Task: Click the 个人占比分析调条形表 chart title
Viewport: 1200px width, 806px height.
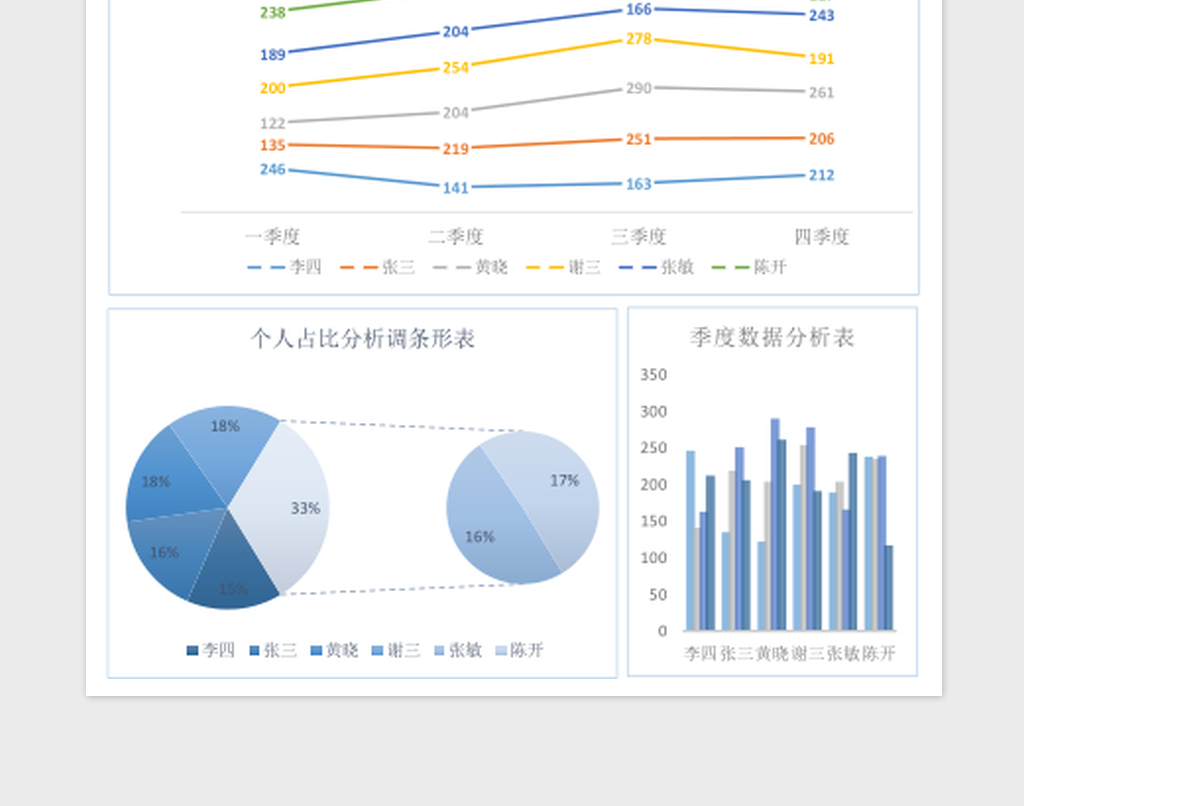Action: 363,339
